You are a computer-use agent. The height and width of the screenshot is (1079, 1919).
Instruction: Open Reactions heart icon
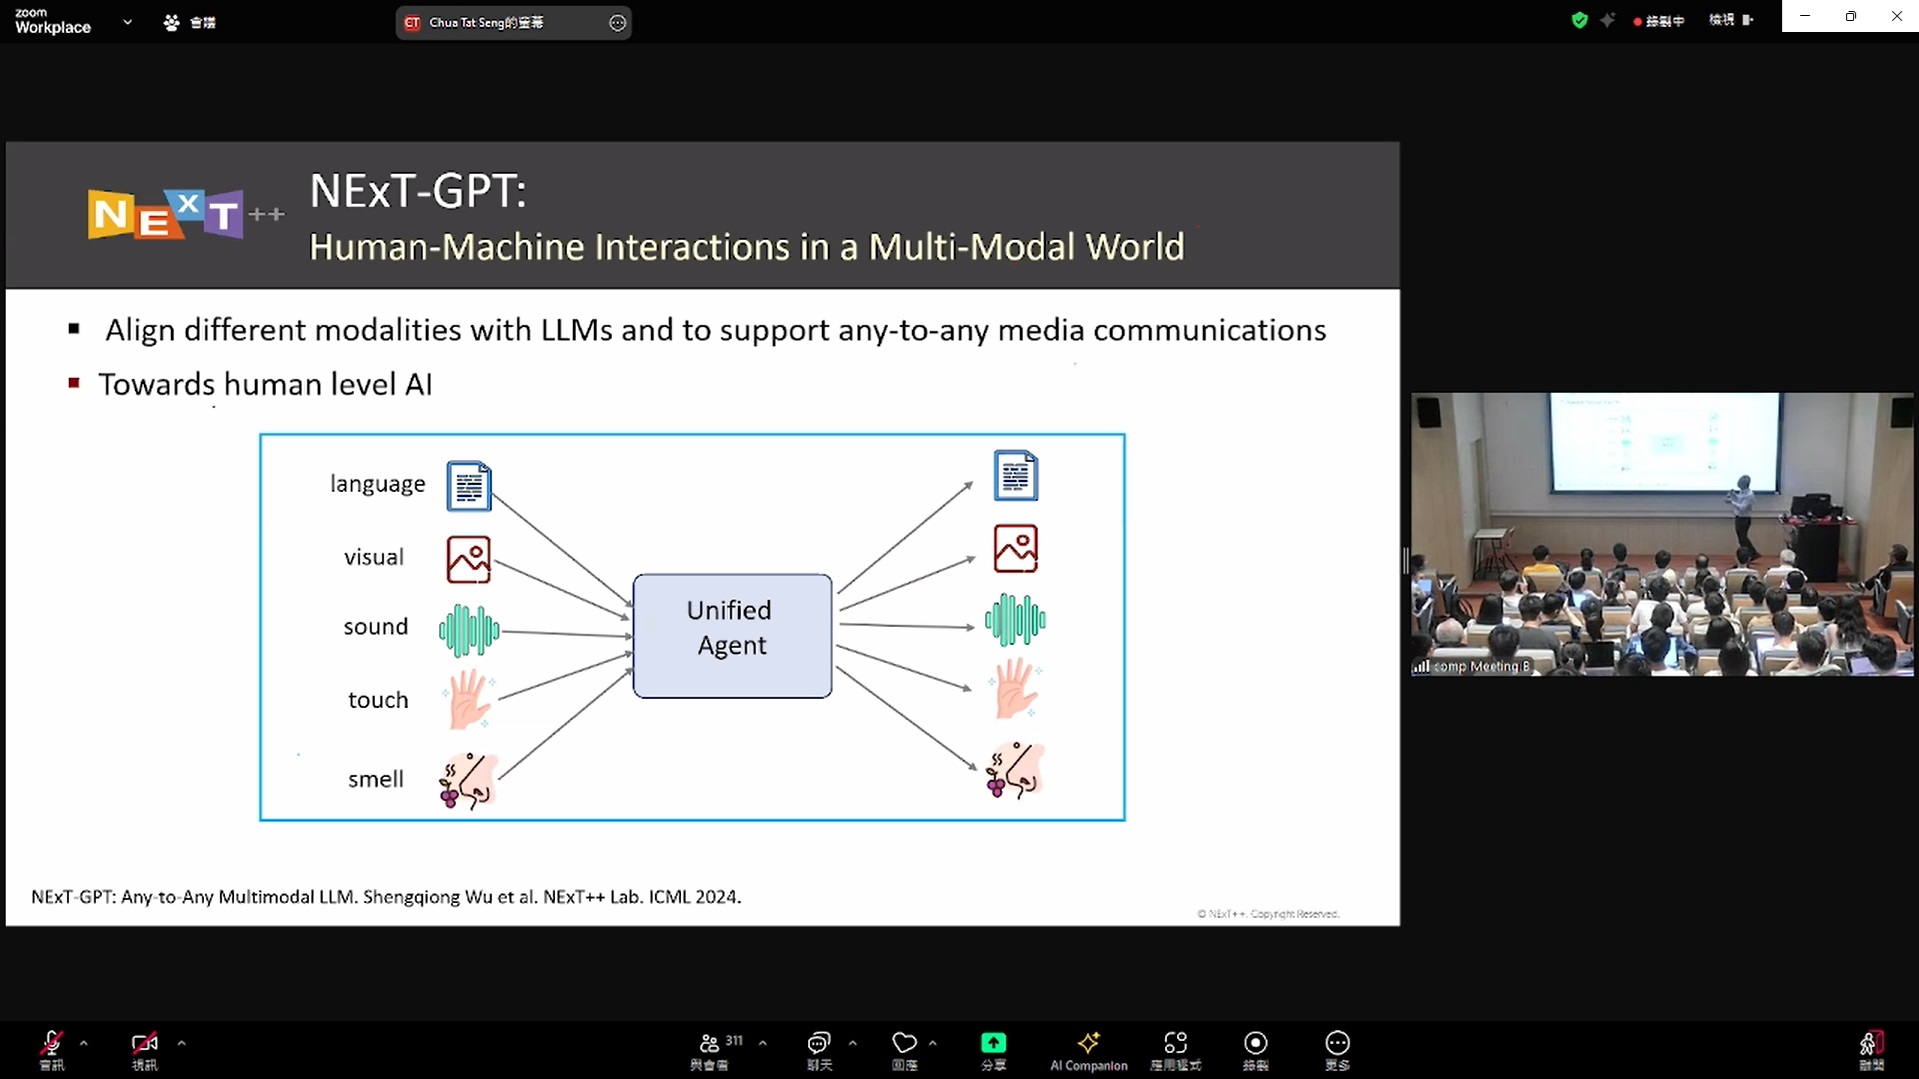point(904,1050)
